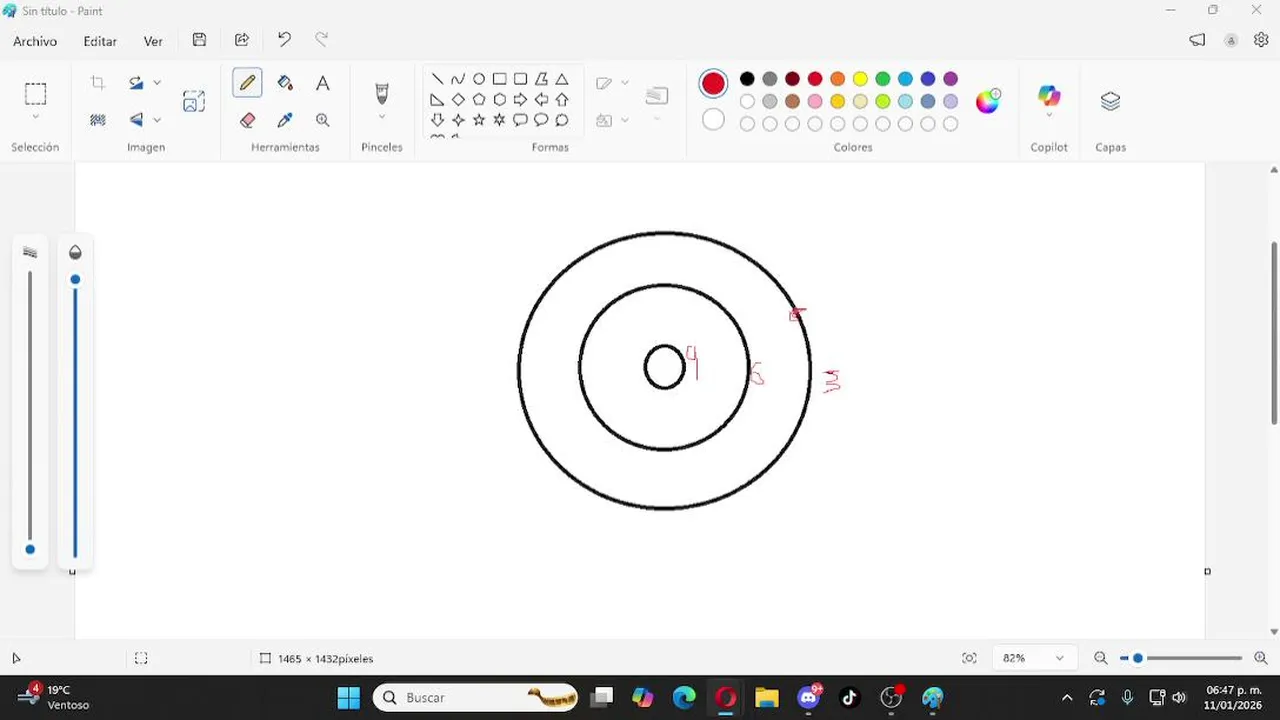The height and width of the screenshot is (720, 1280).
Task: Click the fit to window icon
Action: click(x=969, y=658)
